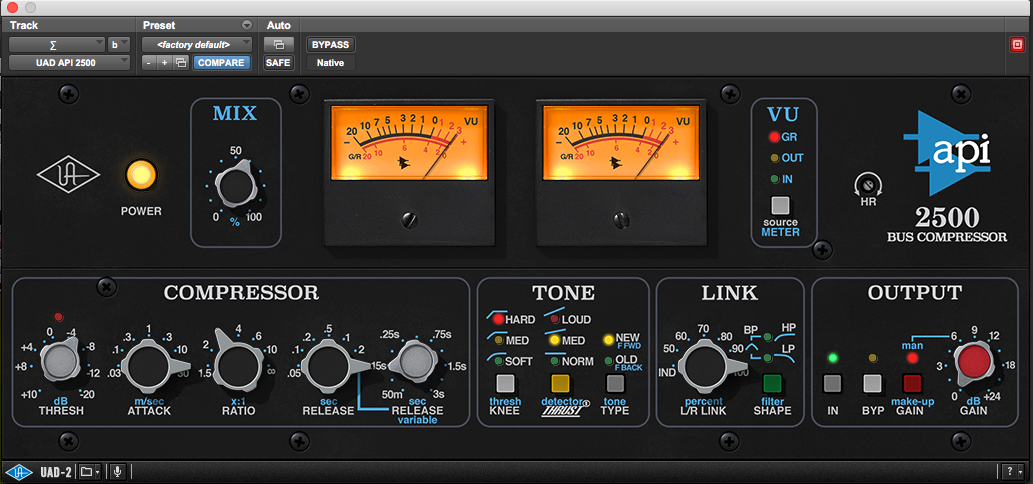
Task: Click the microphone icon in bottom bar
Action: [x=118, y=471]
